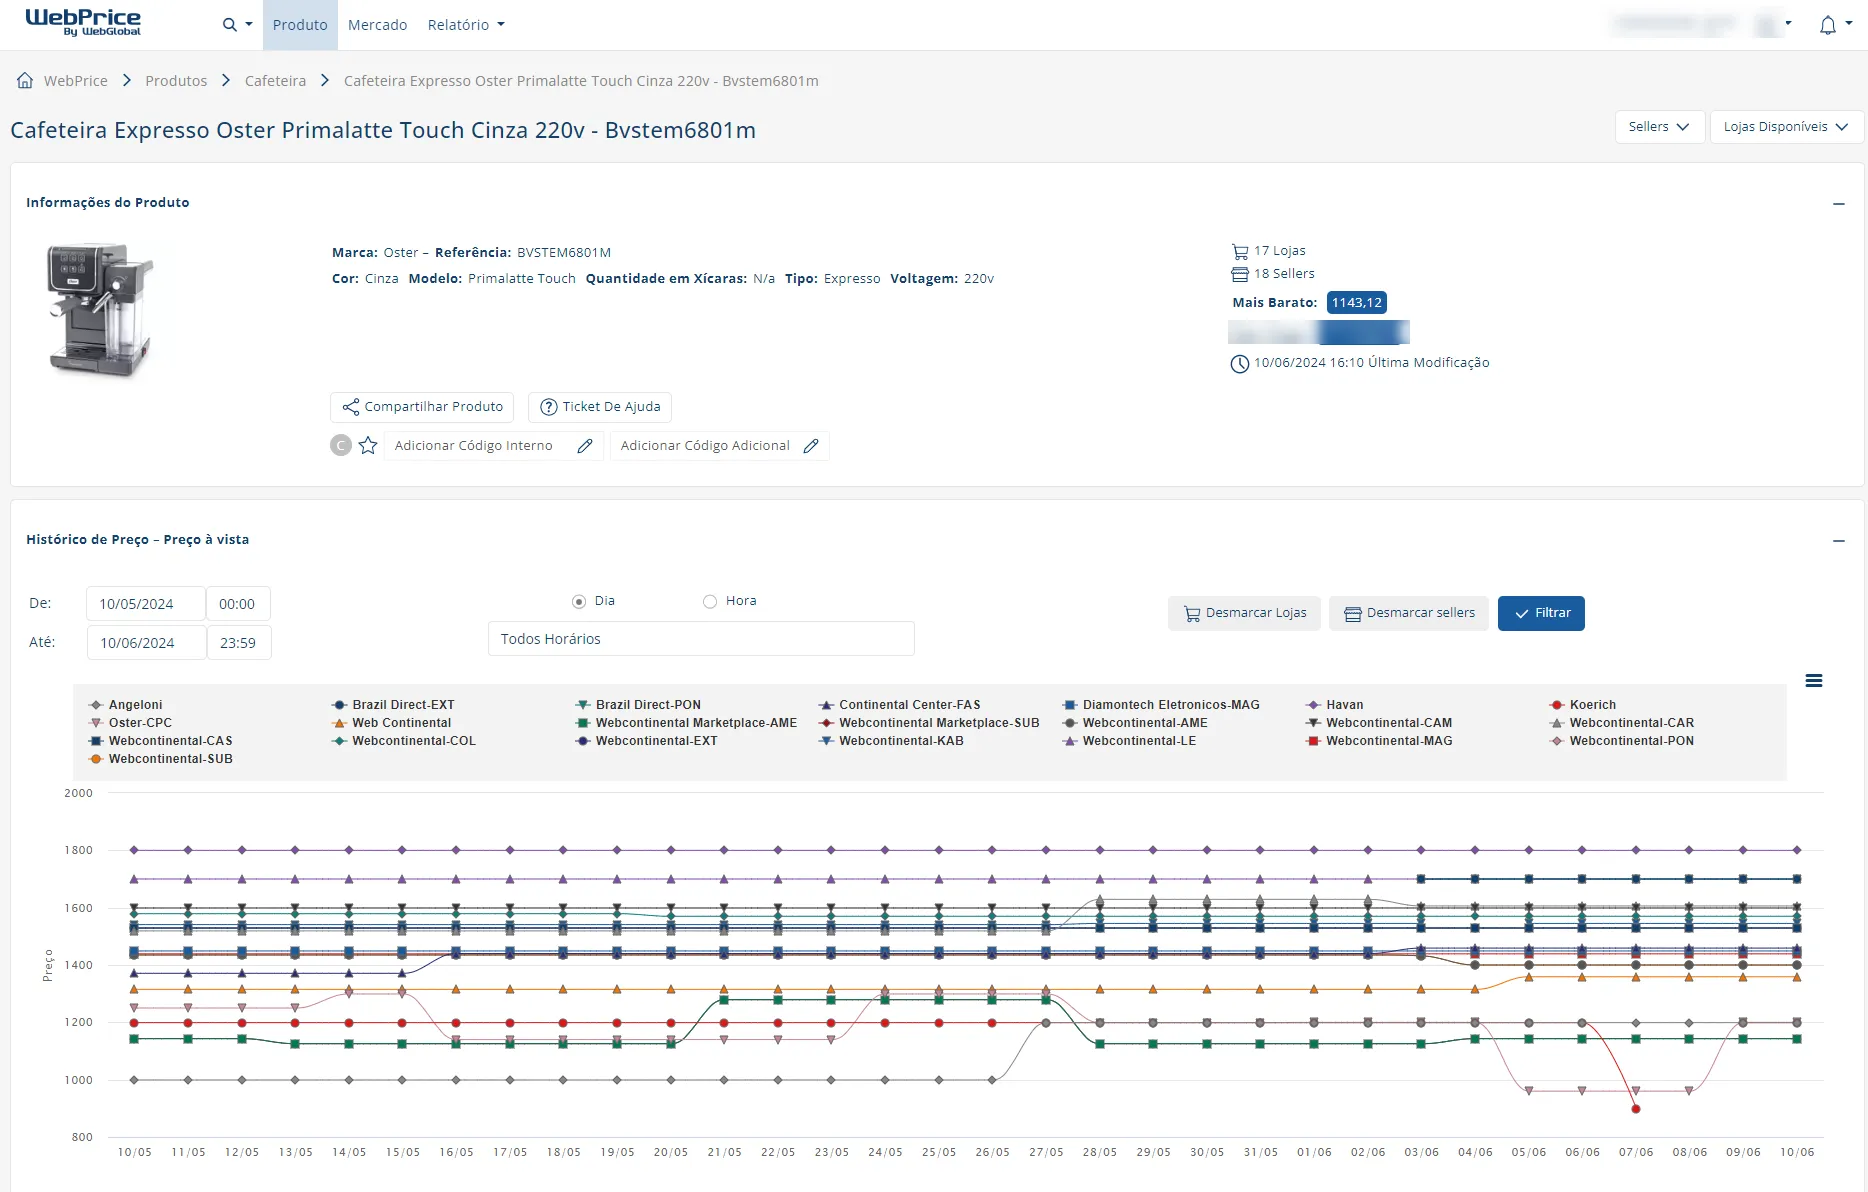The height and width of the screenshot is (1192, 1868).
Task: Click the De time field 00:00
Action: (x=238, y=604)
